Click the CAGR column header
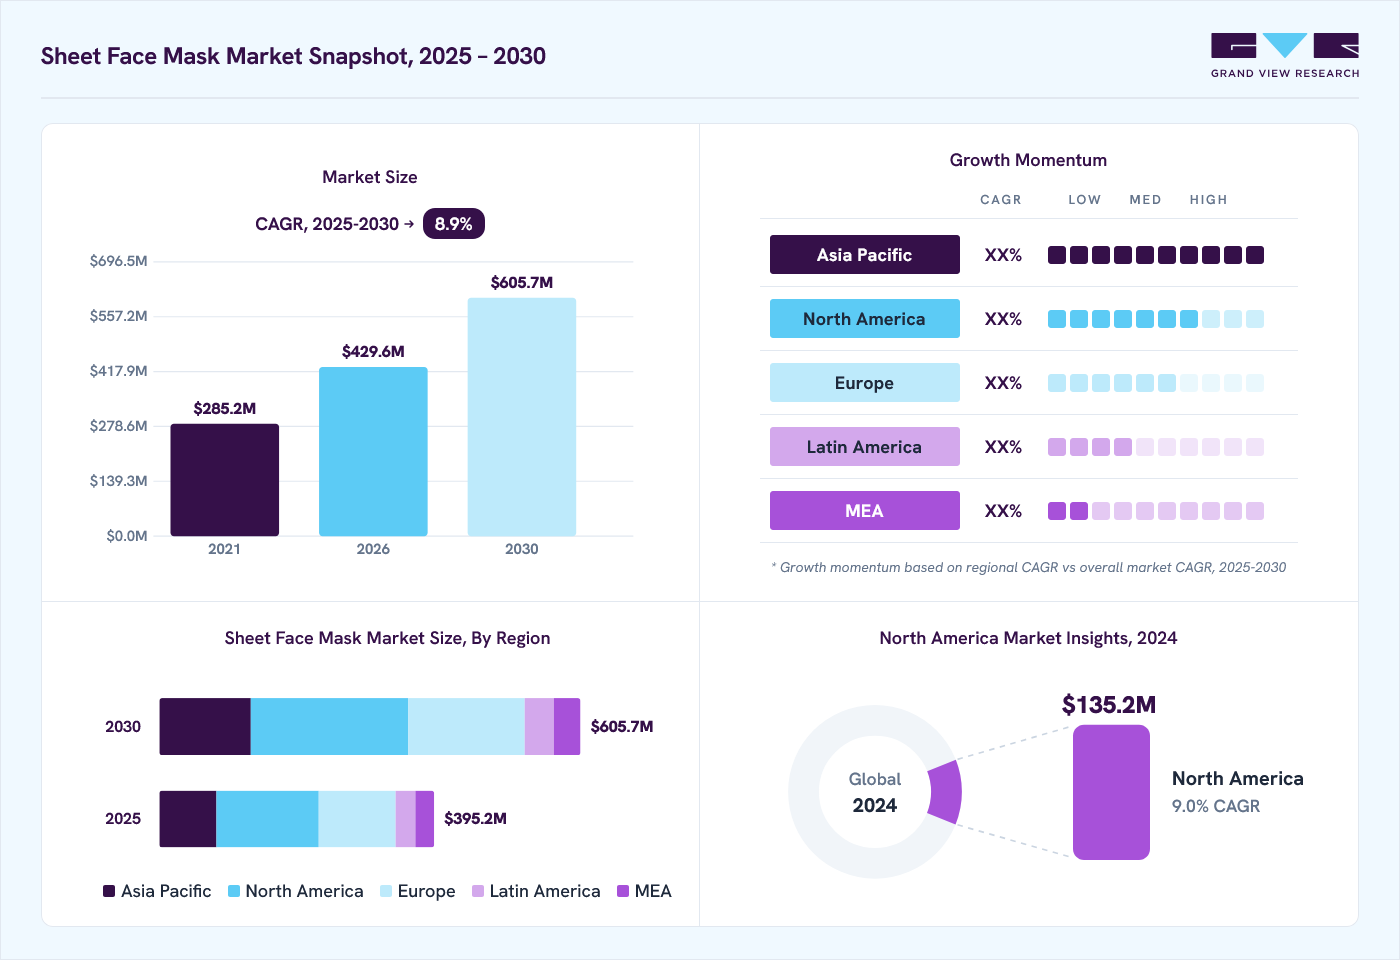 pos(1001,200)
